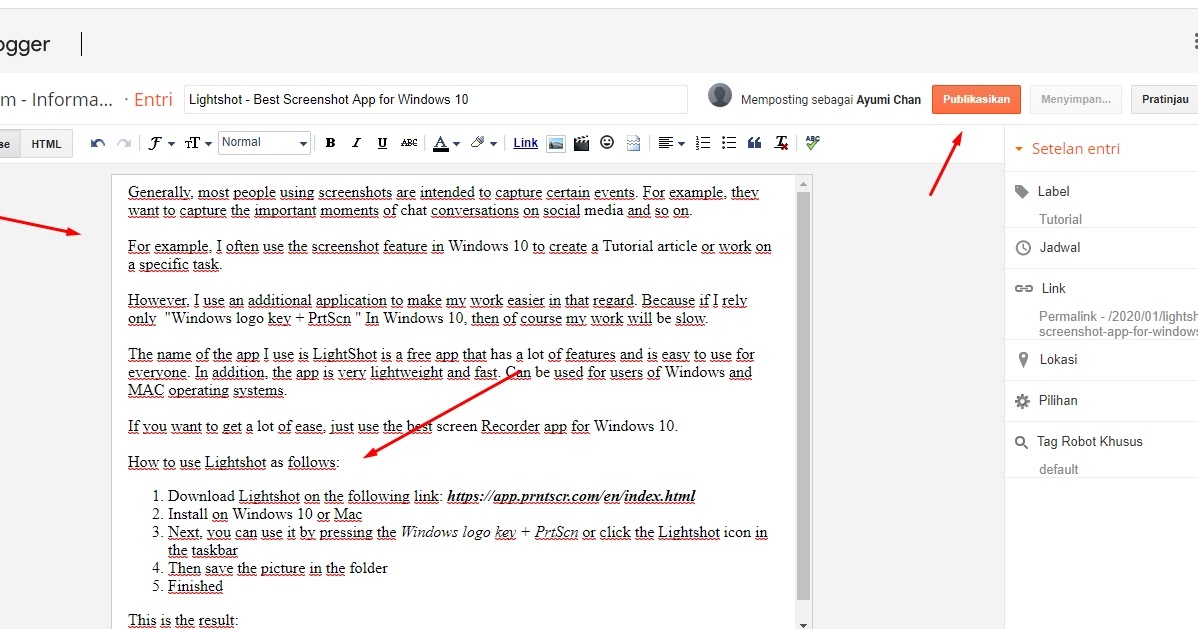Undo the last edit

coord(98,143)
